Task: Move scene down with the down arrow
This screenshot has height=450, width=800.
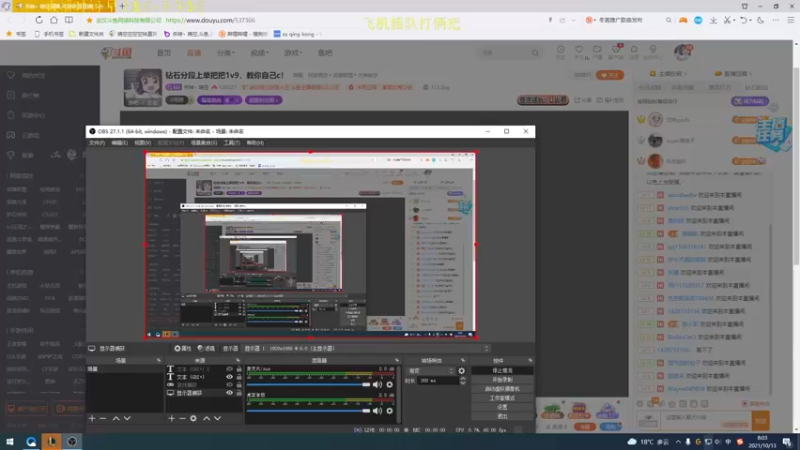Action: click(127, 418)
